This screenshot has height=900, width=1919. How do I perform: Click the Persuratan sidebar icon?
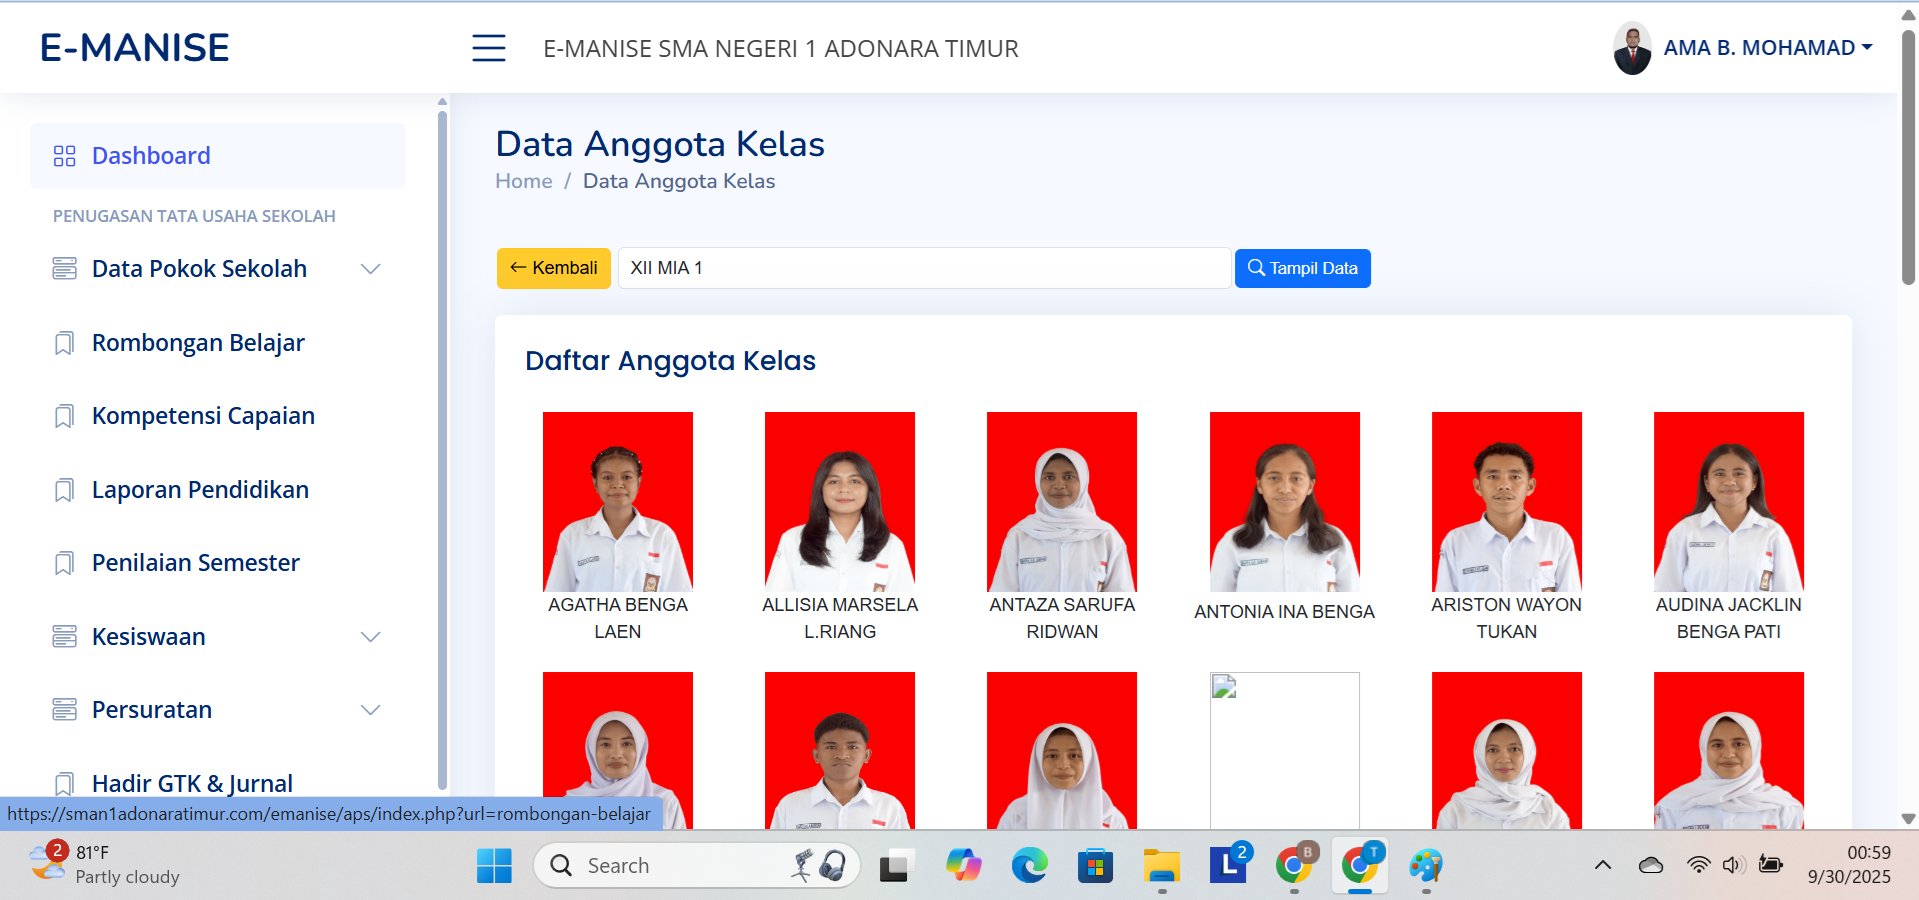tap(64, 710)
